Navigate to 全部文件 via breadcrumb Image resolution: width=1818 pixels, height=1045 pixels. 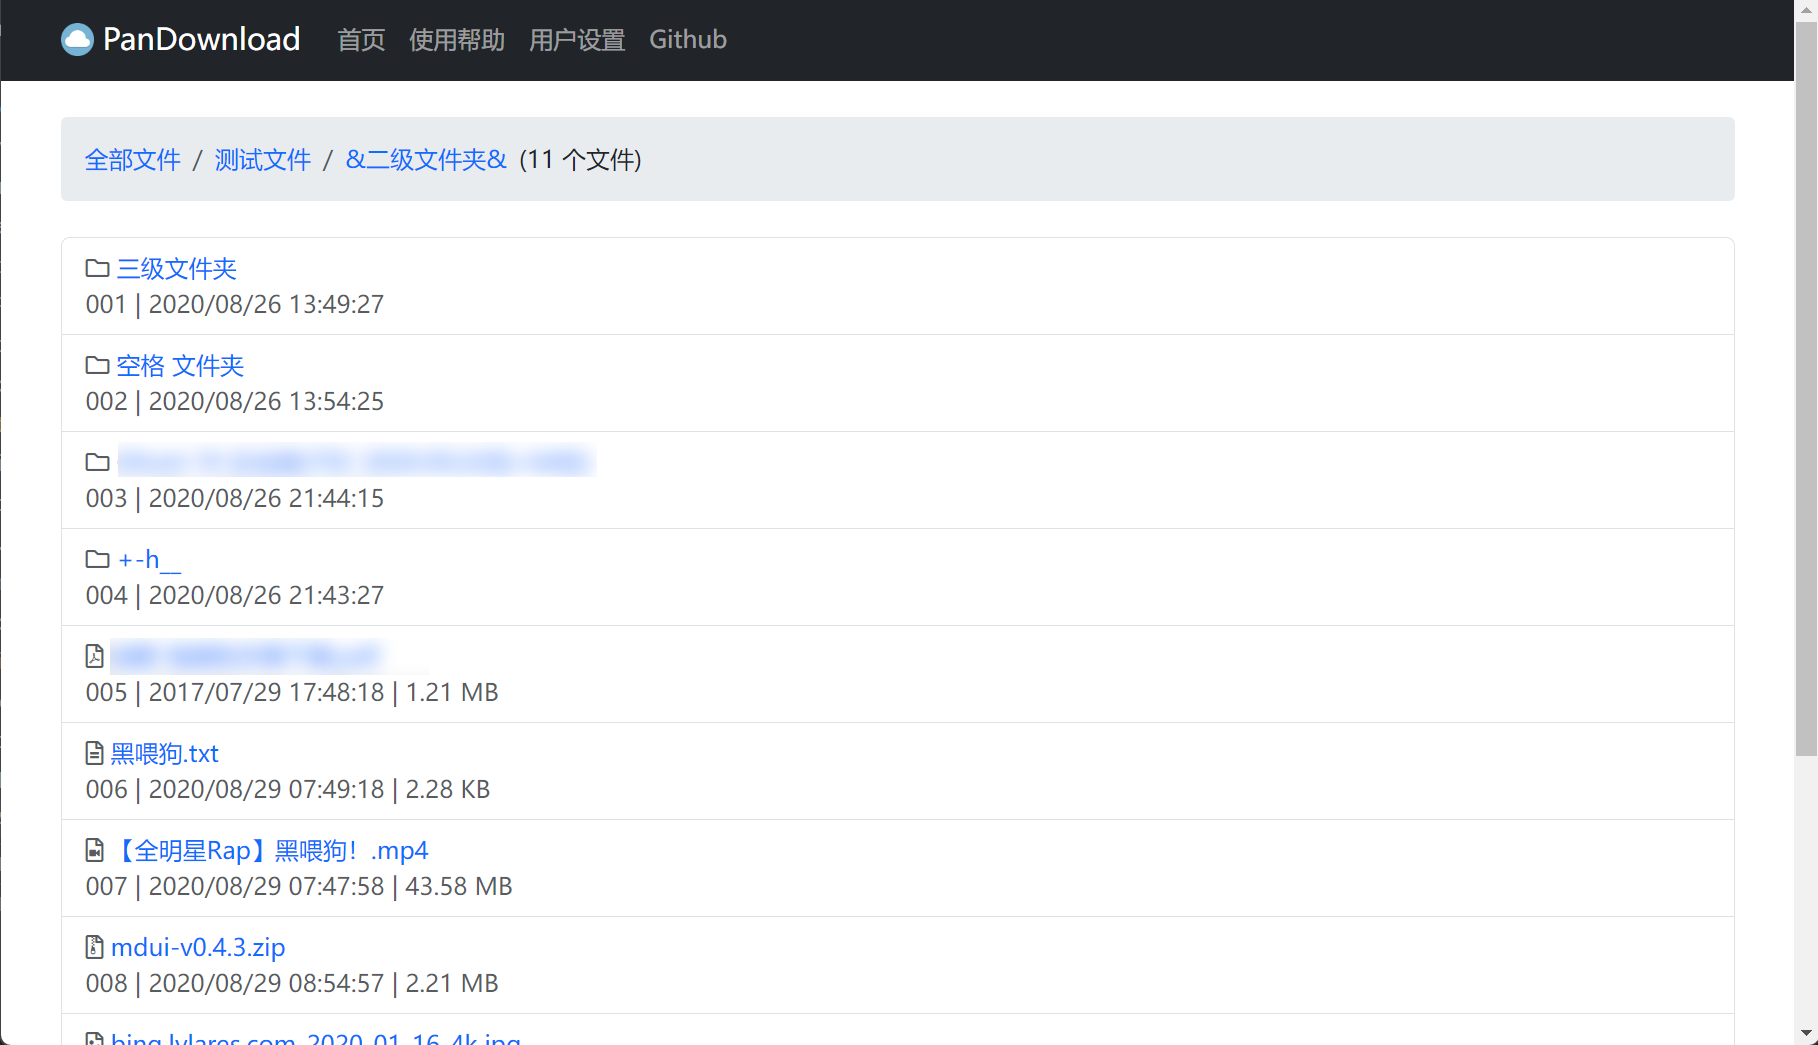click(x=133, y=160)
